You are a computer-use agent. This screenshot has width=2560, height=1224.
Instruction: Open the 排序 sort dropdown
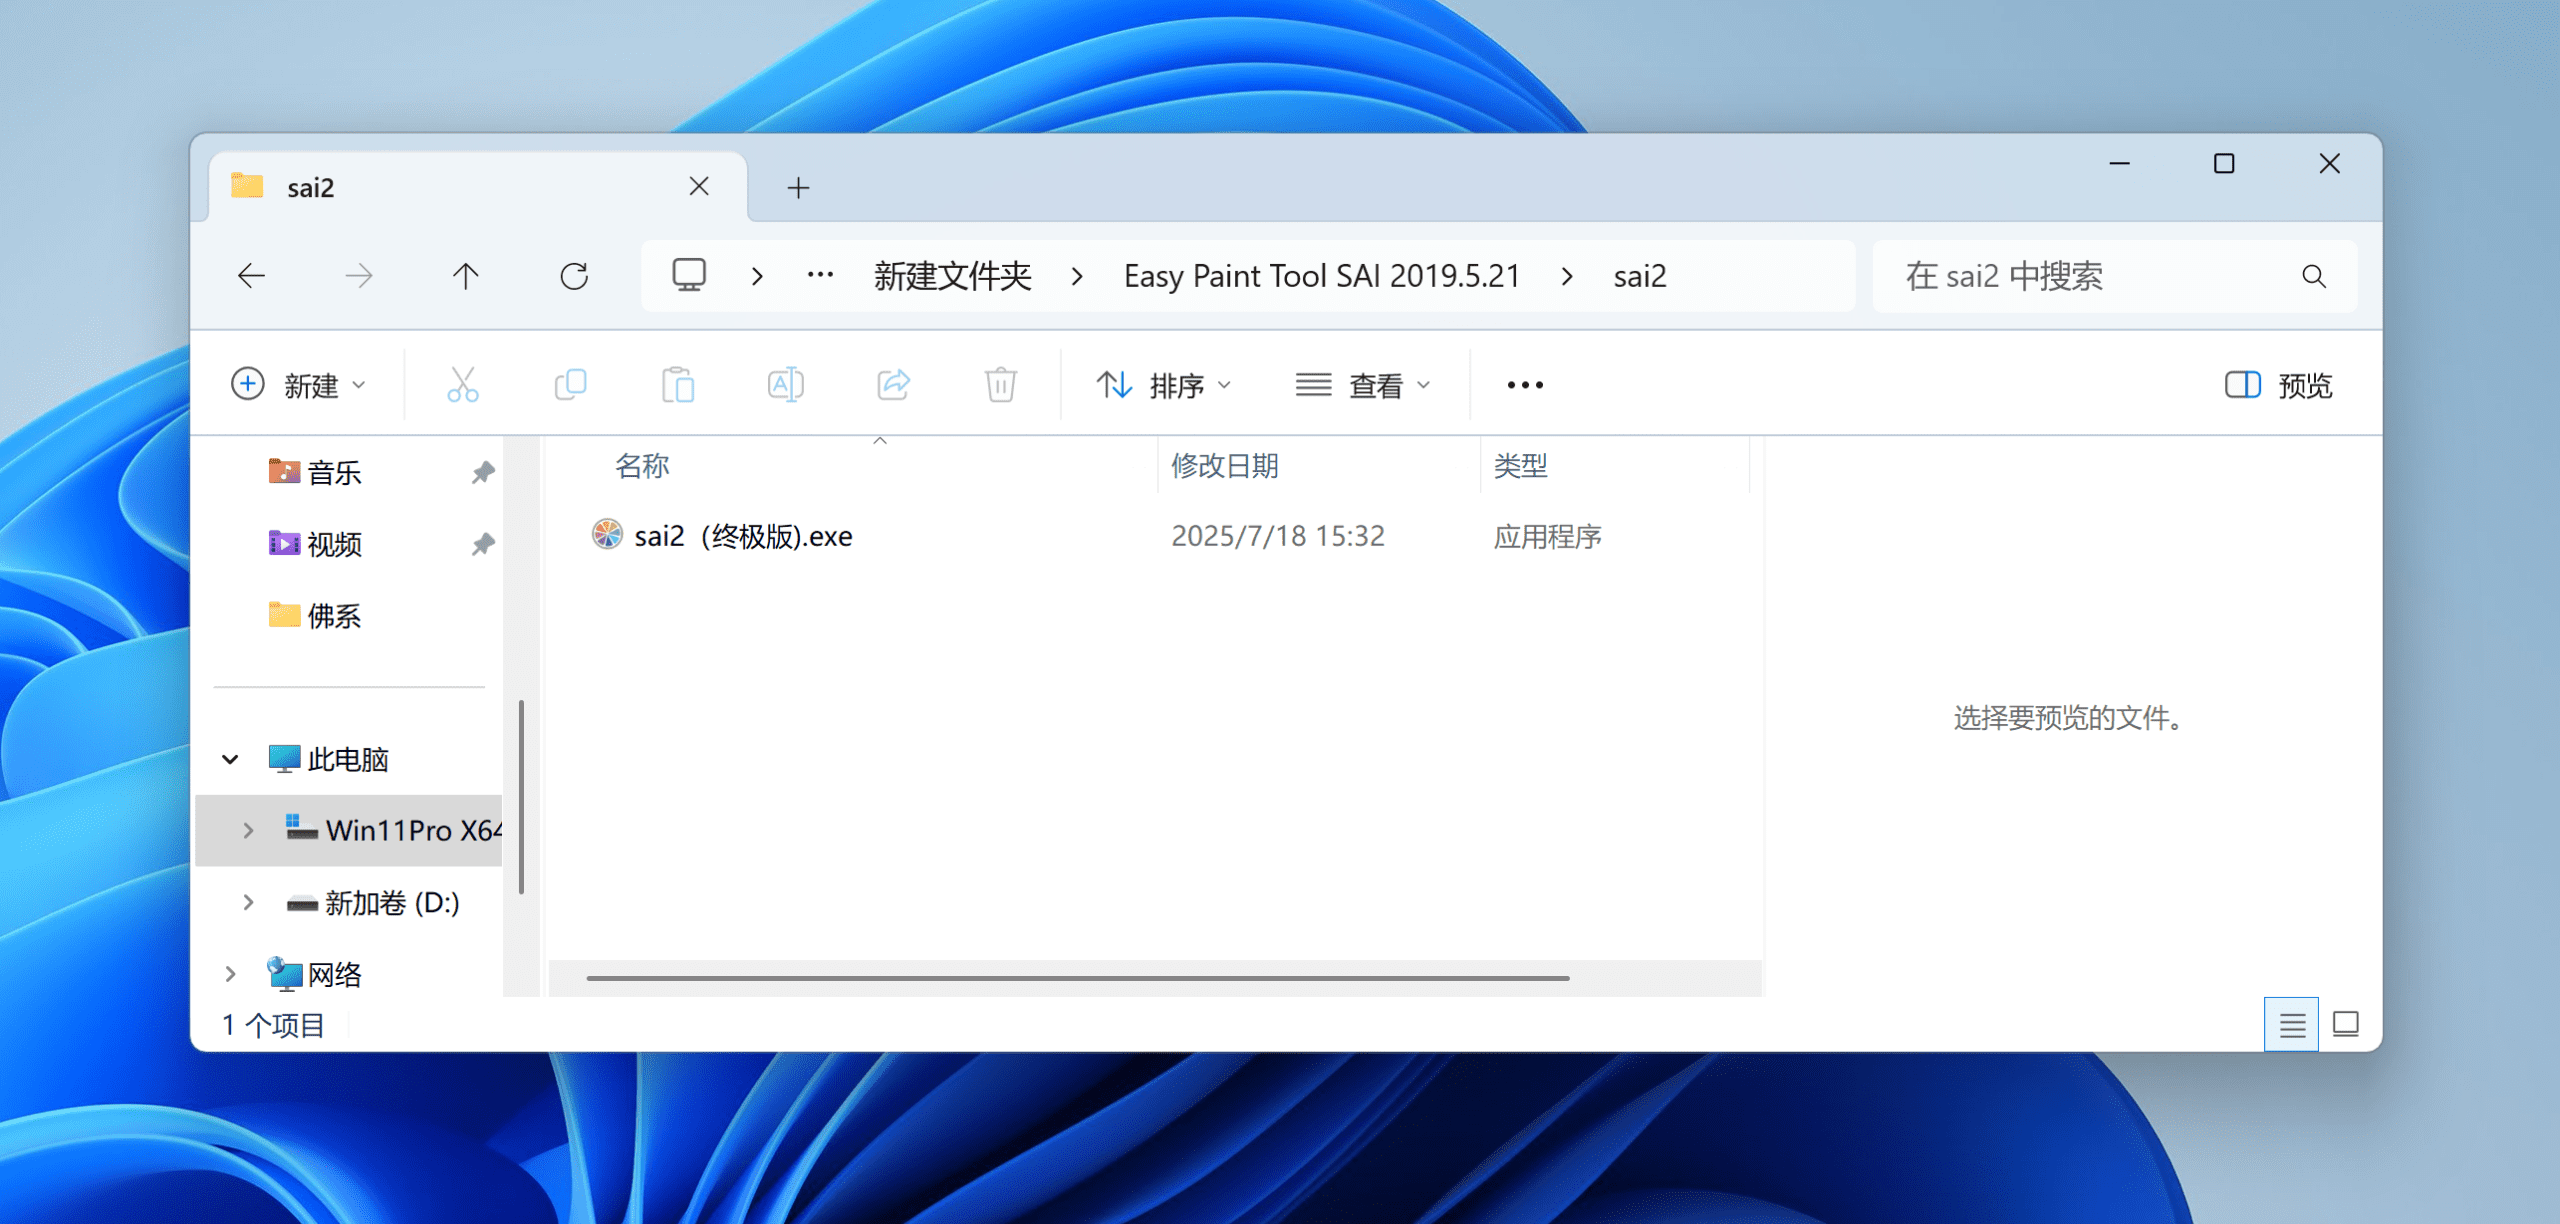point(1164,385)
